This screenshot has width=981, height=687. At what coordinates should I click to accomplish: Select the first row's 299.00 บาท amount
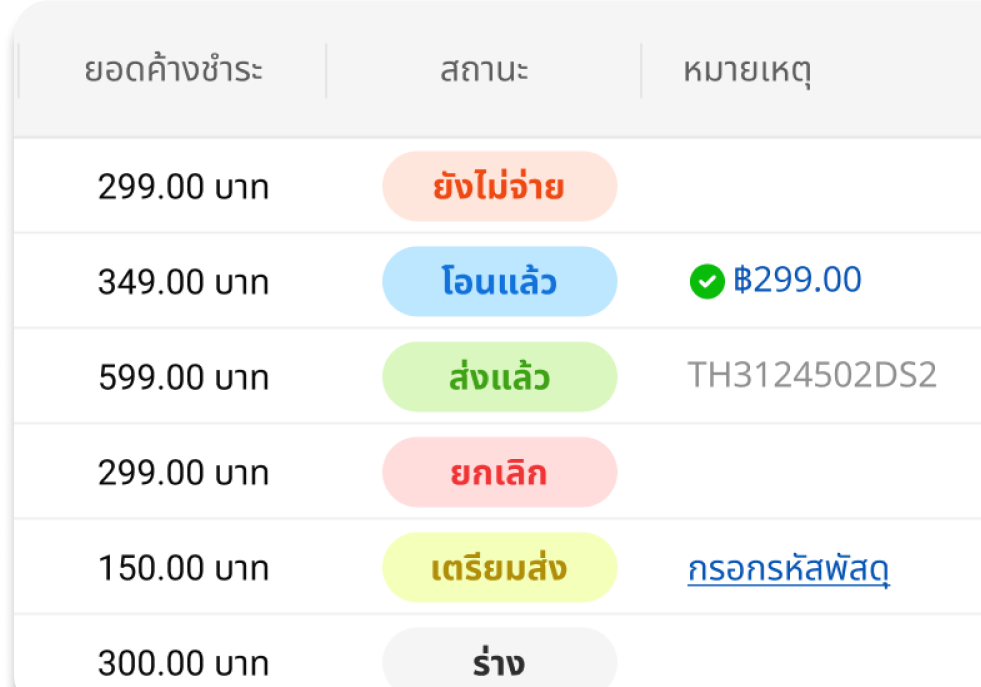click(183, 187)
